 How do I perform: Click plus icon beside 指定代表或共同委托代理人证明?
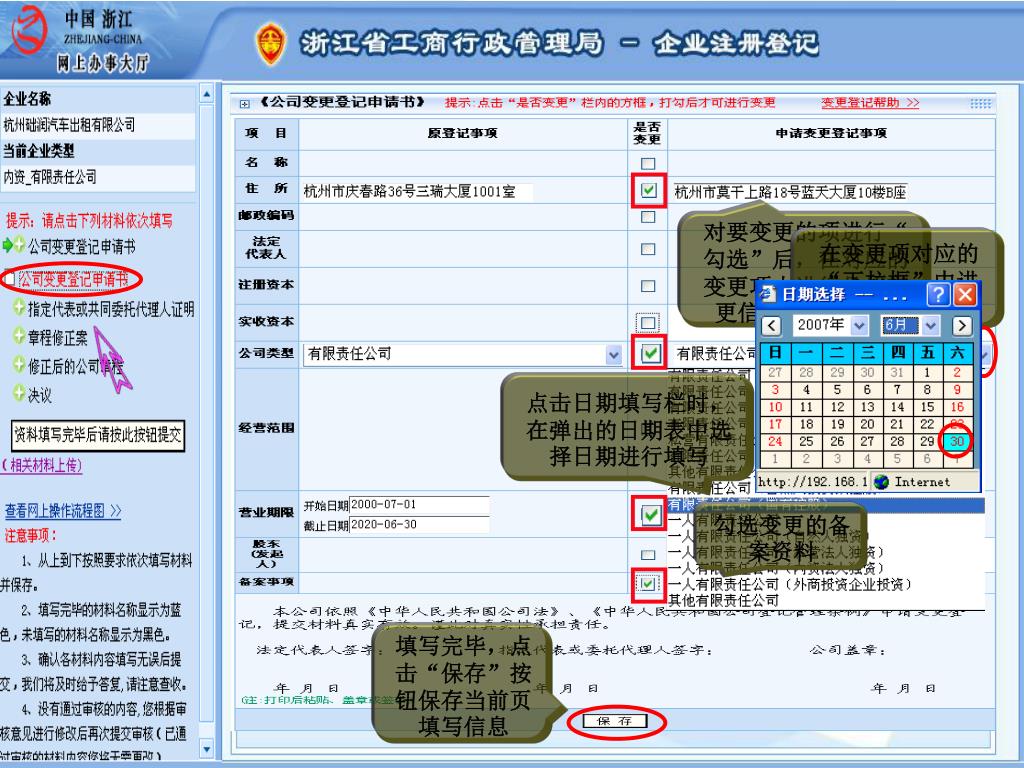19,307
